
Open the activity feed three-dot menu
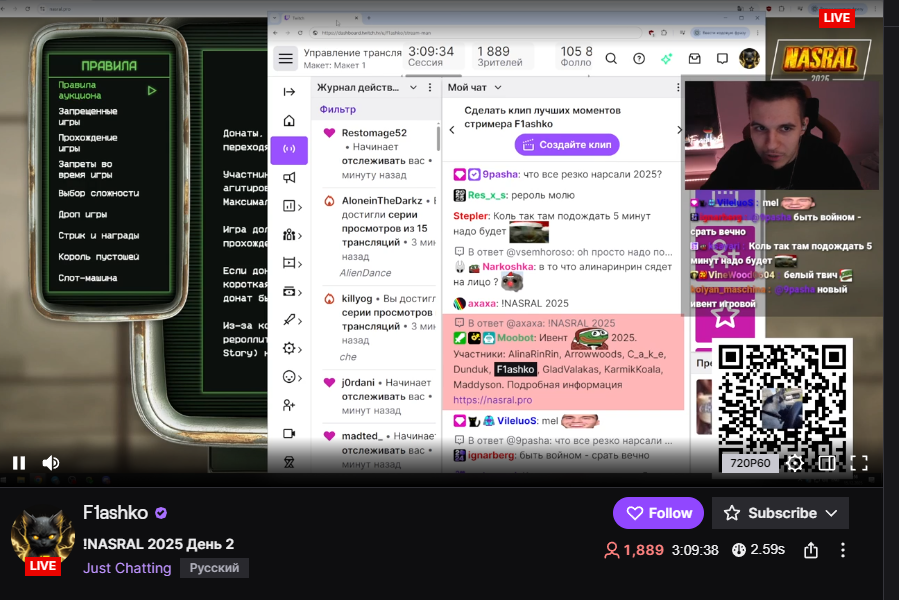(x=430, y=88)
